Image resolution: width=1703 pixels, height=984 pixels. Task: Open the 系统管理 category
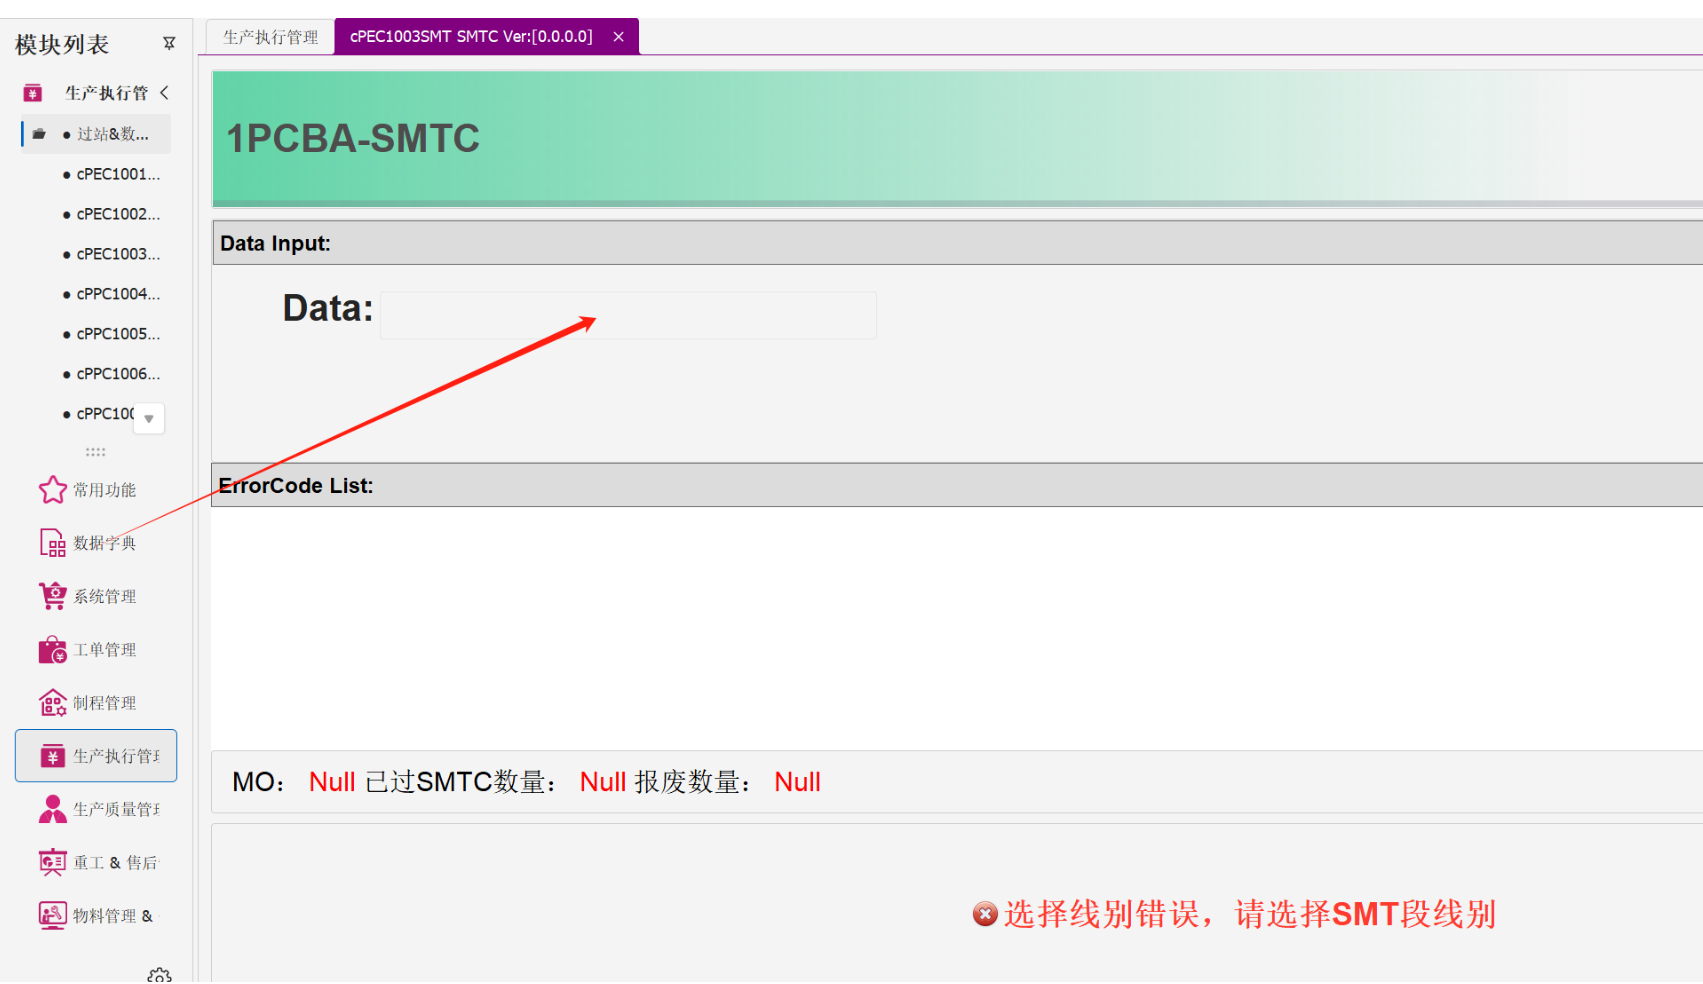tap(104, 596)
